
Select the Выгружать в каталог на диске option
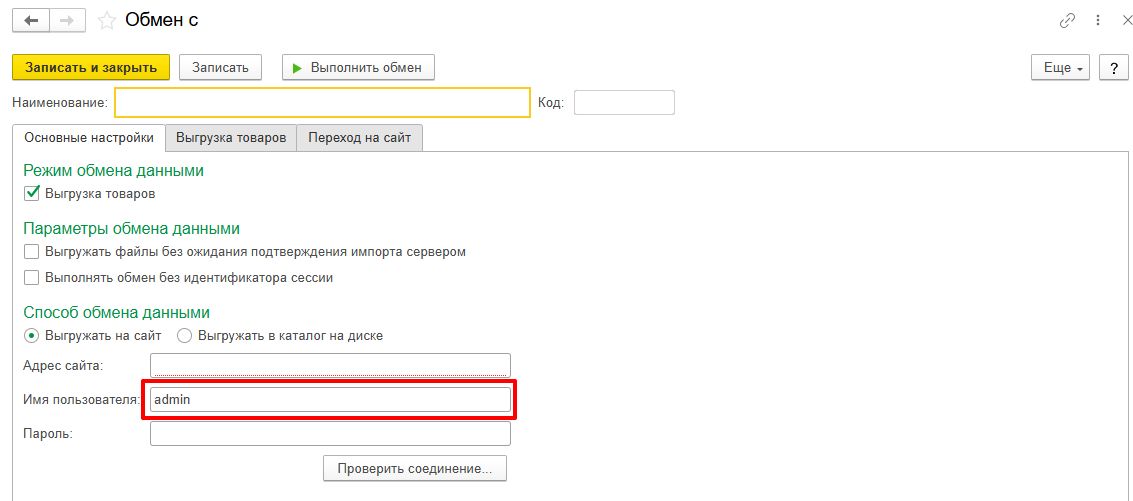[x=184, y=335]
